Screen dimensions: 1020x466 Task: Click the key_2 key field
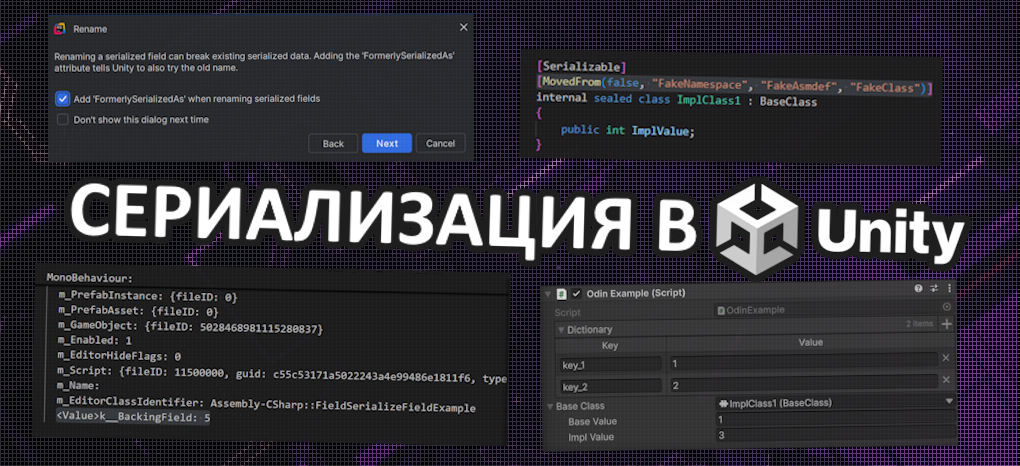[x=610, y=387]
